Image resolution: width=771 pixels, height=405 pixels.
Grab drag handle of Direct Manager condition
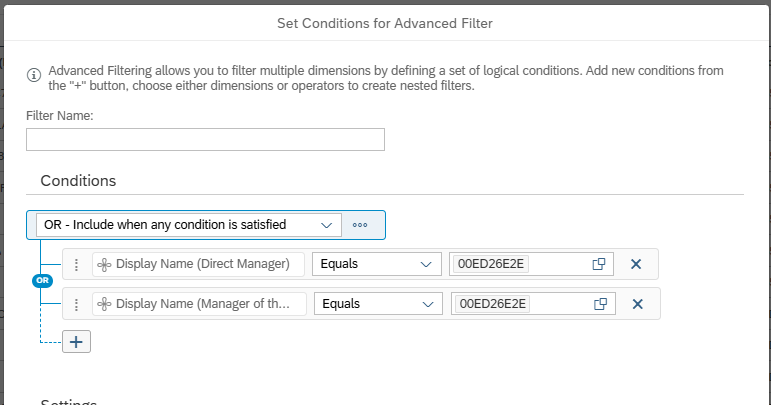tap(76, 264)
